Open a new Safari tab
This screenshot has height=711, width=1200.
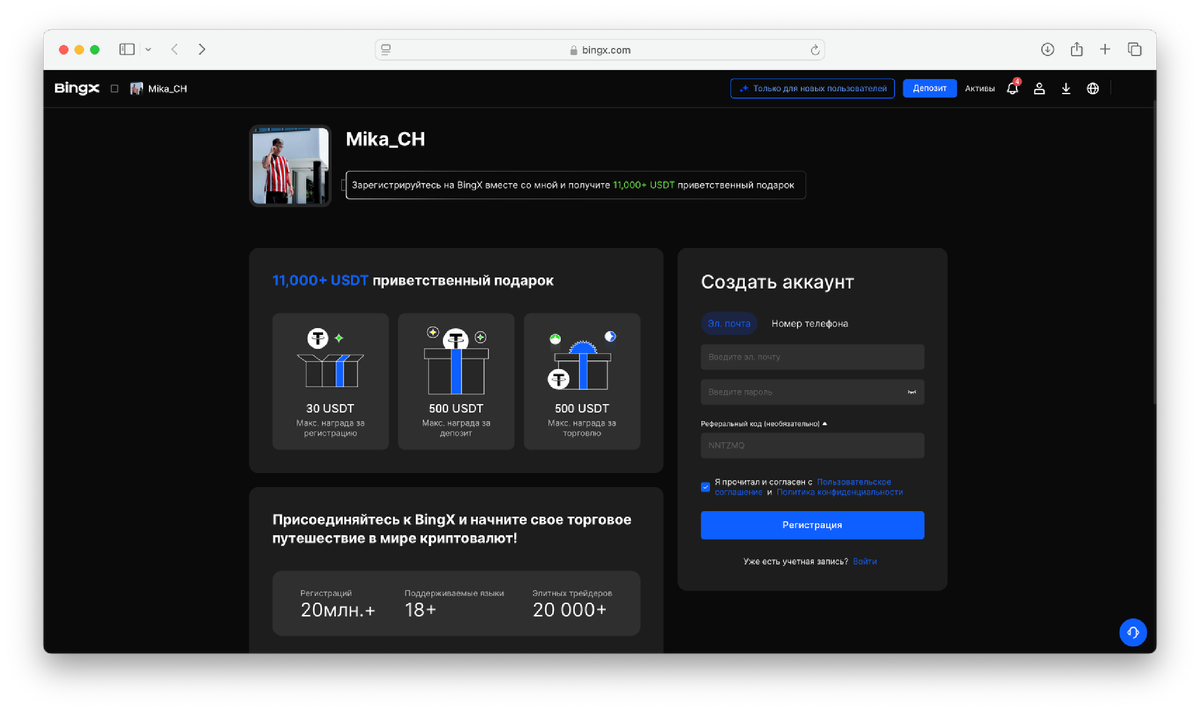tap(1105, 49)
